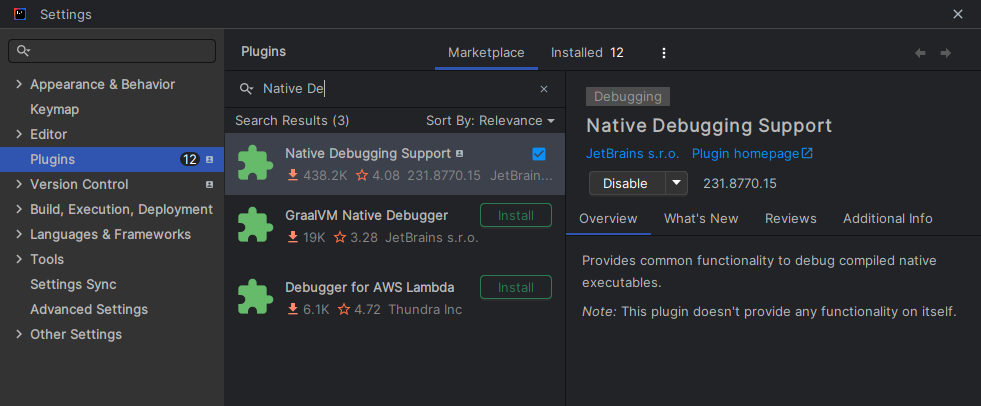Open the Overview tab
The image size is (981, 406).
pyautogui.click(x=608, y=219)
